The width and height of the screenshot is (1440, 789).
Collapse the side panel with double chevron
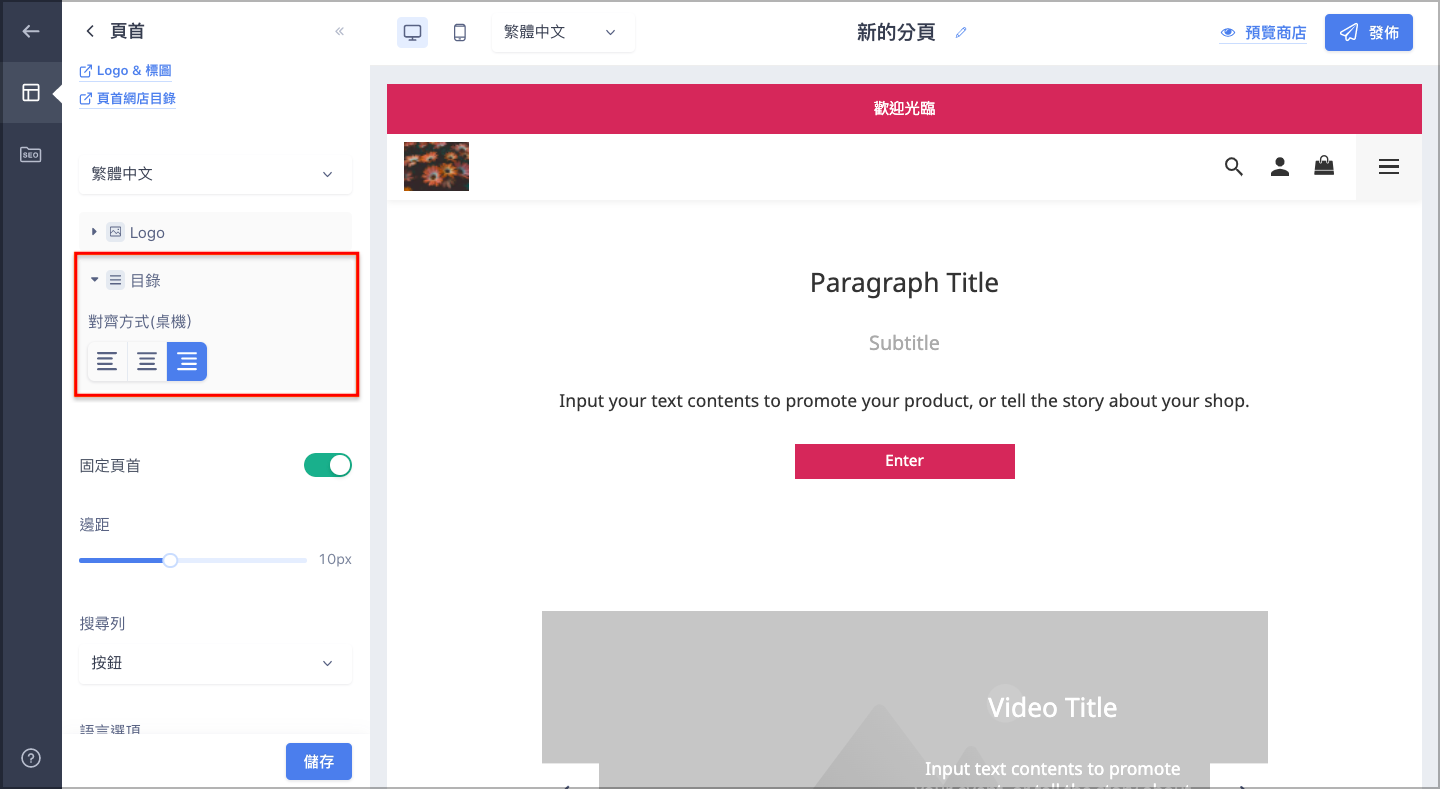[340, 31]
